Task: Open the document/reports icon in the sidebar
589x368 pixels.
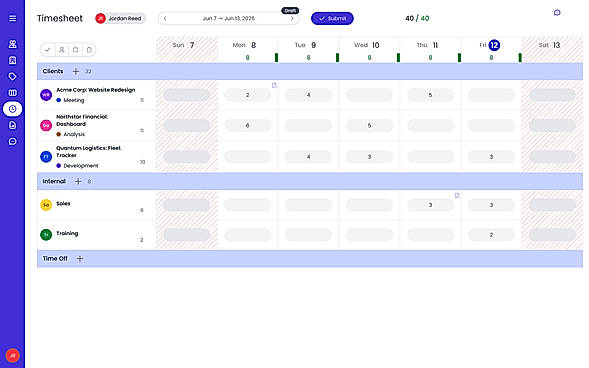Action: pyautogui.click(x=12, y=125)
